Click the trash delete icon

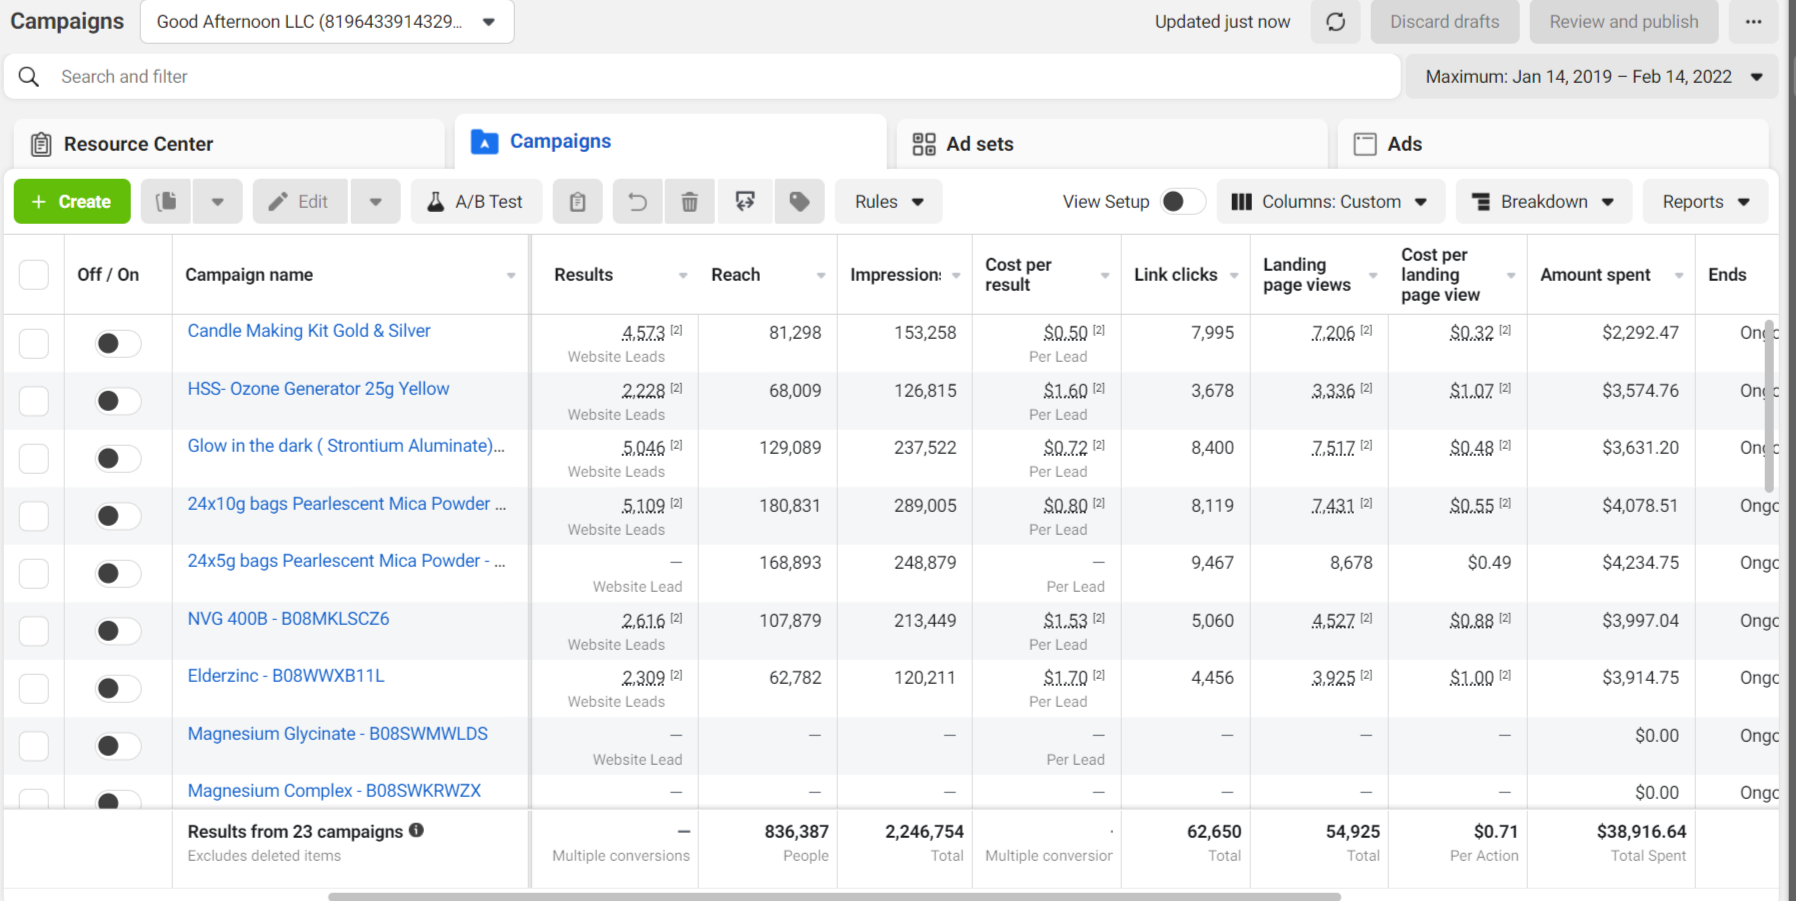click(x=689, y=202)
